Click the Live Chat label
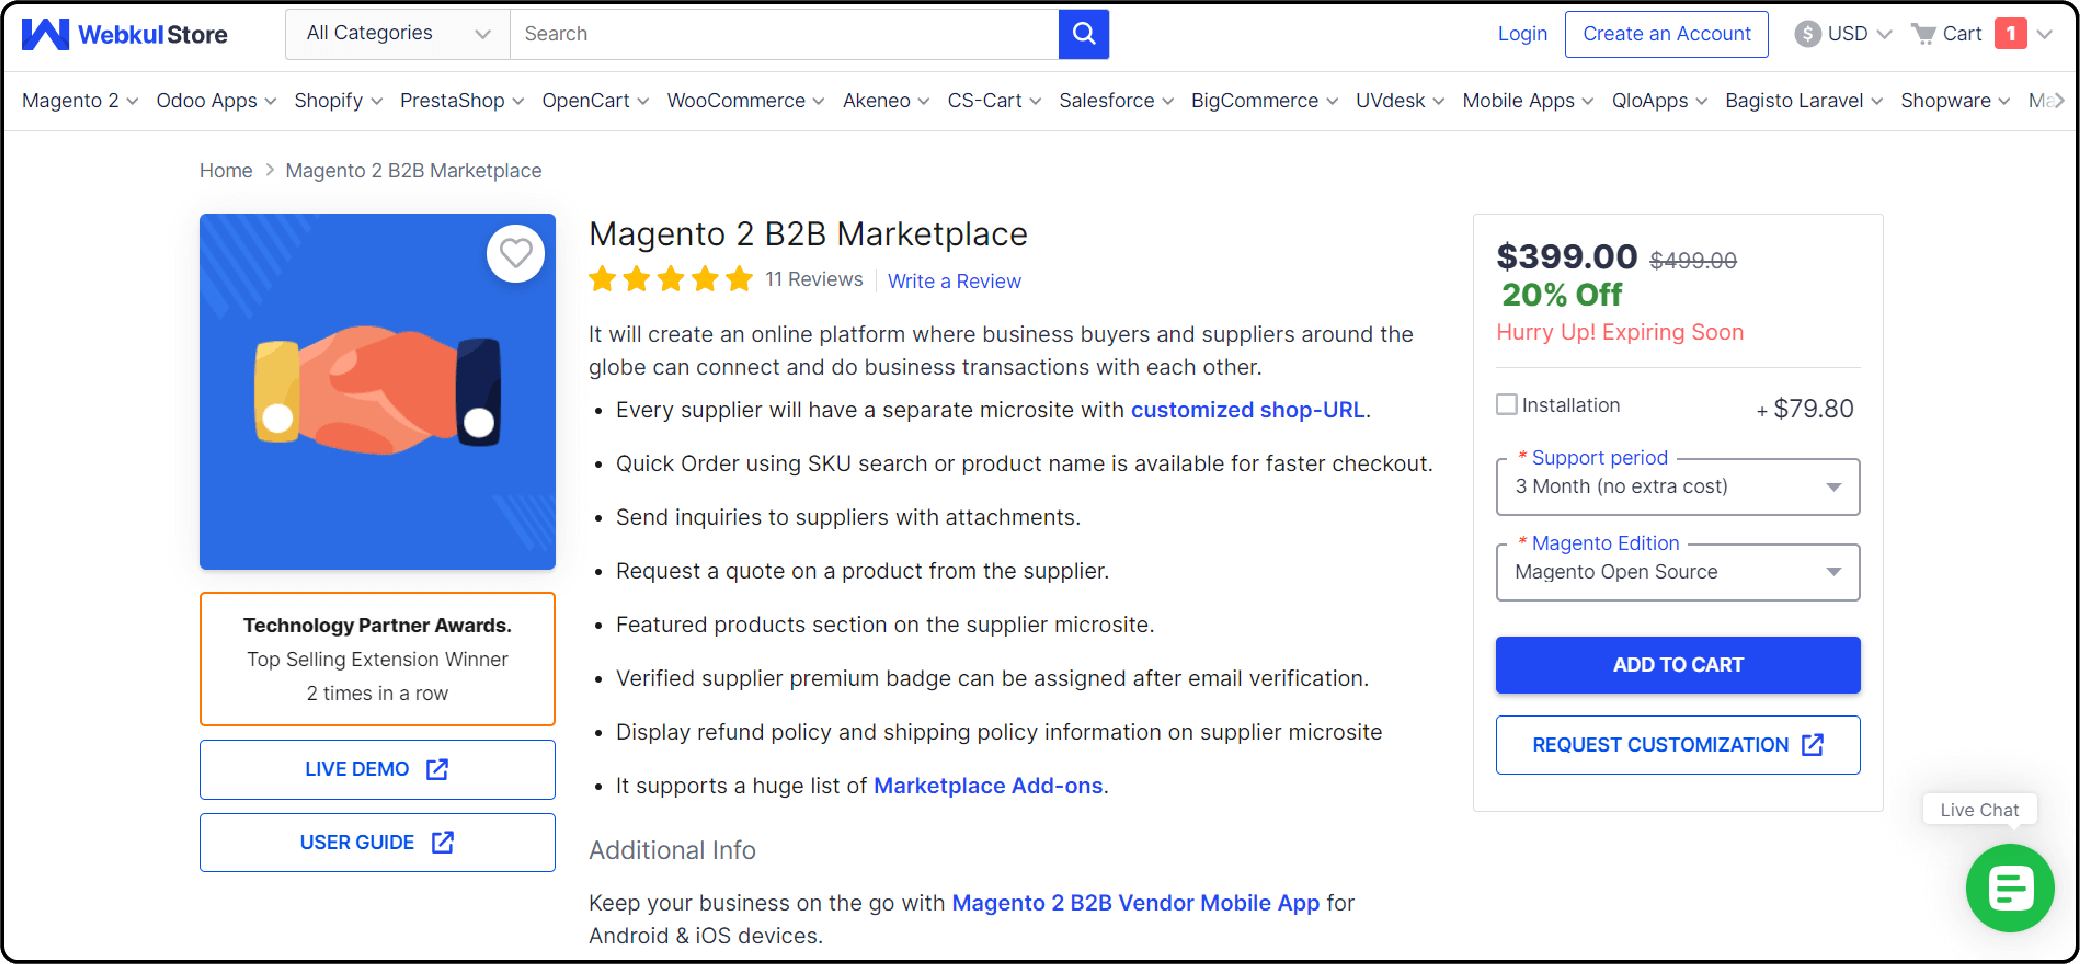The width and height of the screenshot is (2080, 964). coord(1979,810)
